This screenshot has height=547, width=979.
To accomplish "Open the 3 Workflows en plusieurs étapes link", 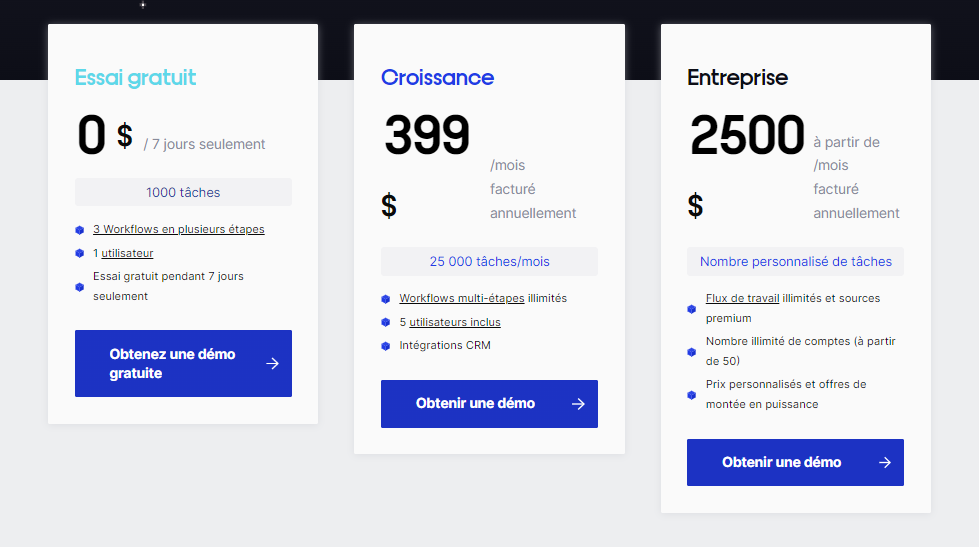I will click(179, 229).
